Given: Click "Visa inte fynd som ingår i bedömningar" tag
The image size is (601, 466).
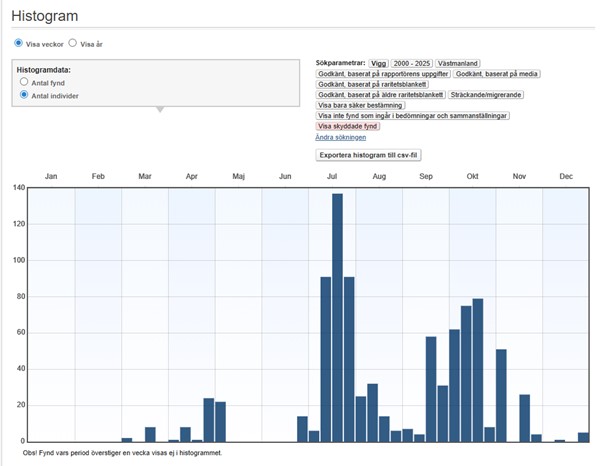Looking at the screenshot, I should pos(412,116).
